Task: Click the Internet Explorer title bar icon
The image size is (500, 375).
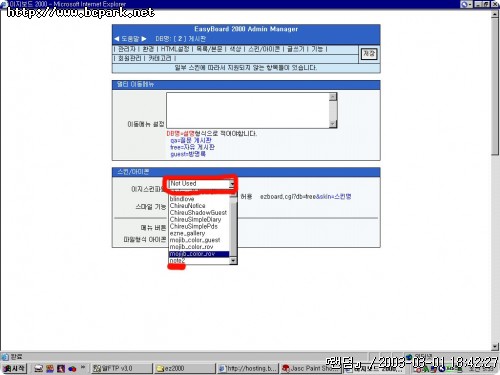Action: point(4,4)
